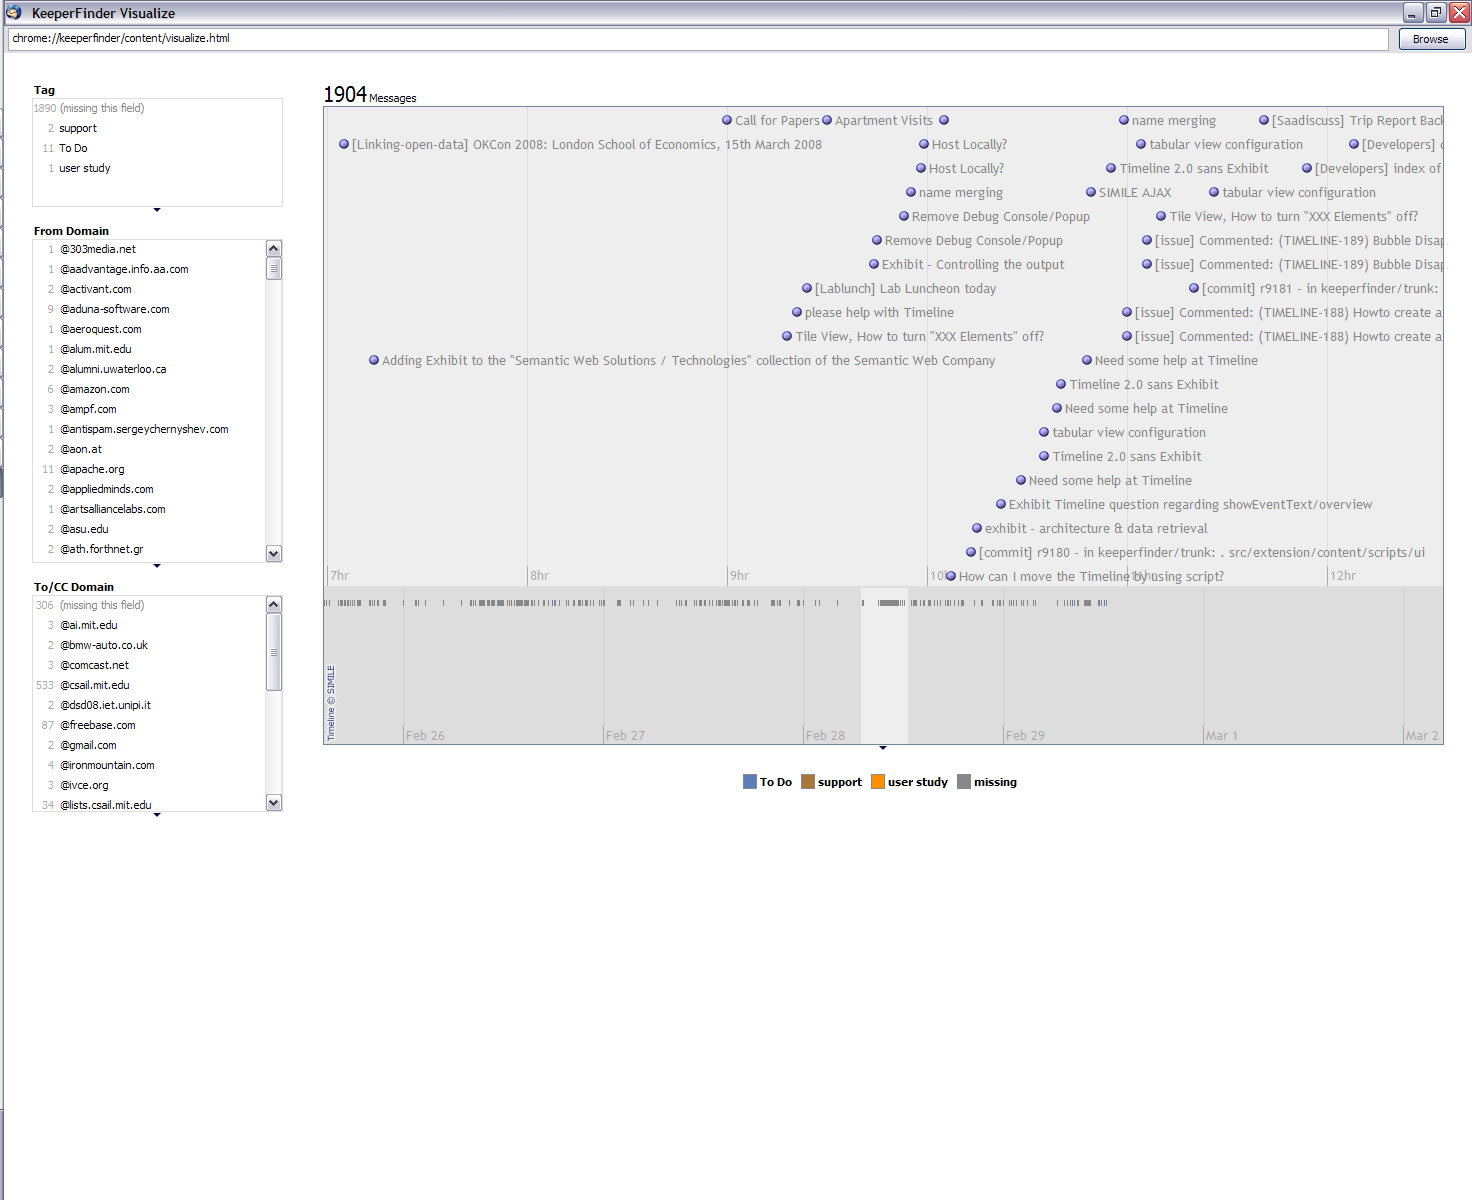This screenshot has width=1472, height=1200.
Task: Click the dot for 'exhibit - architecture & data retrieval'
Action: pyautogui.click(x=977, y=528)
